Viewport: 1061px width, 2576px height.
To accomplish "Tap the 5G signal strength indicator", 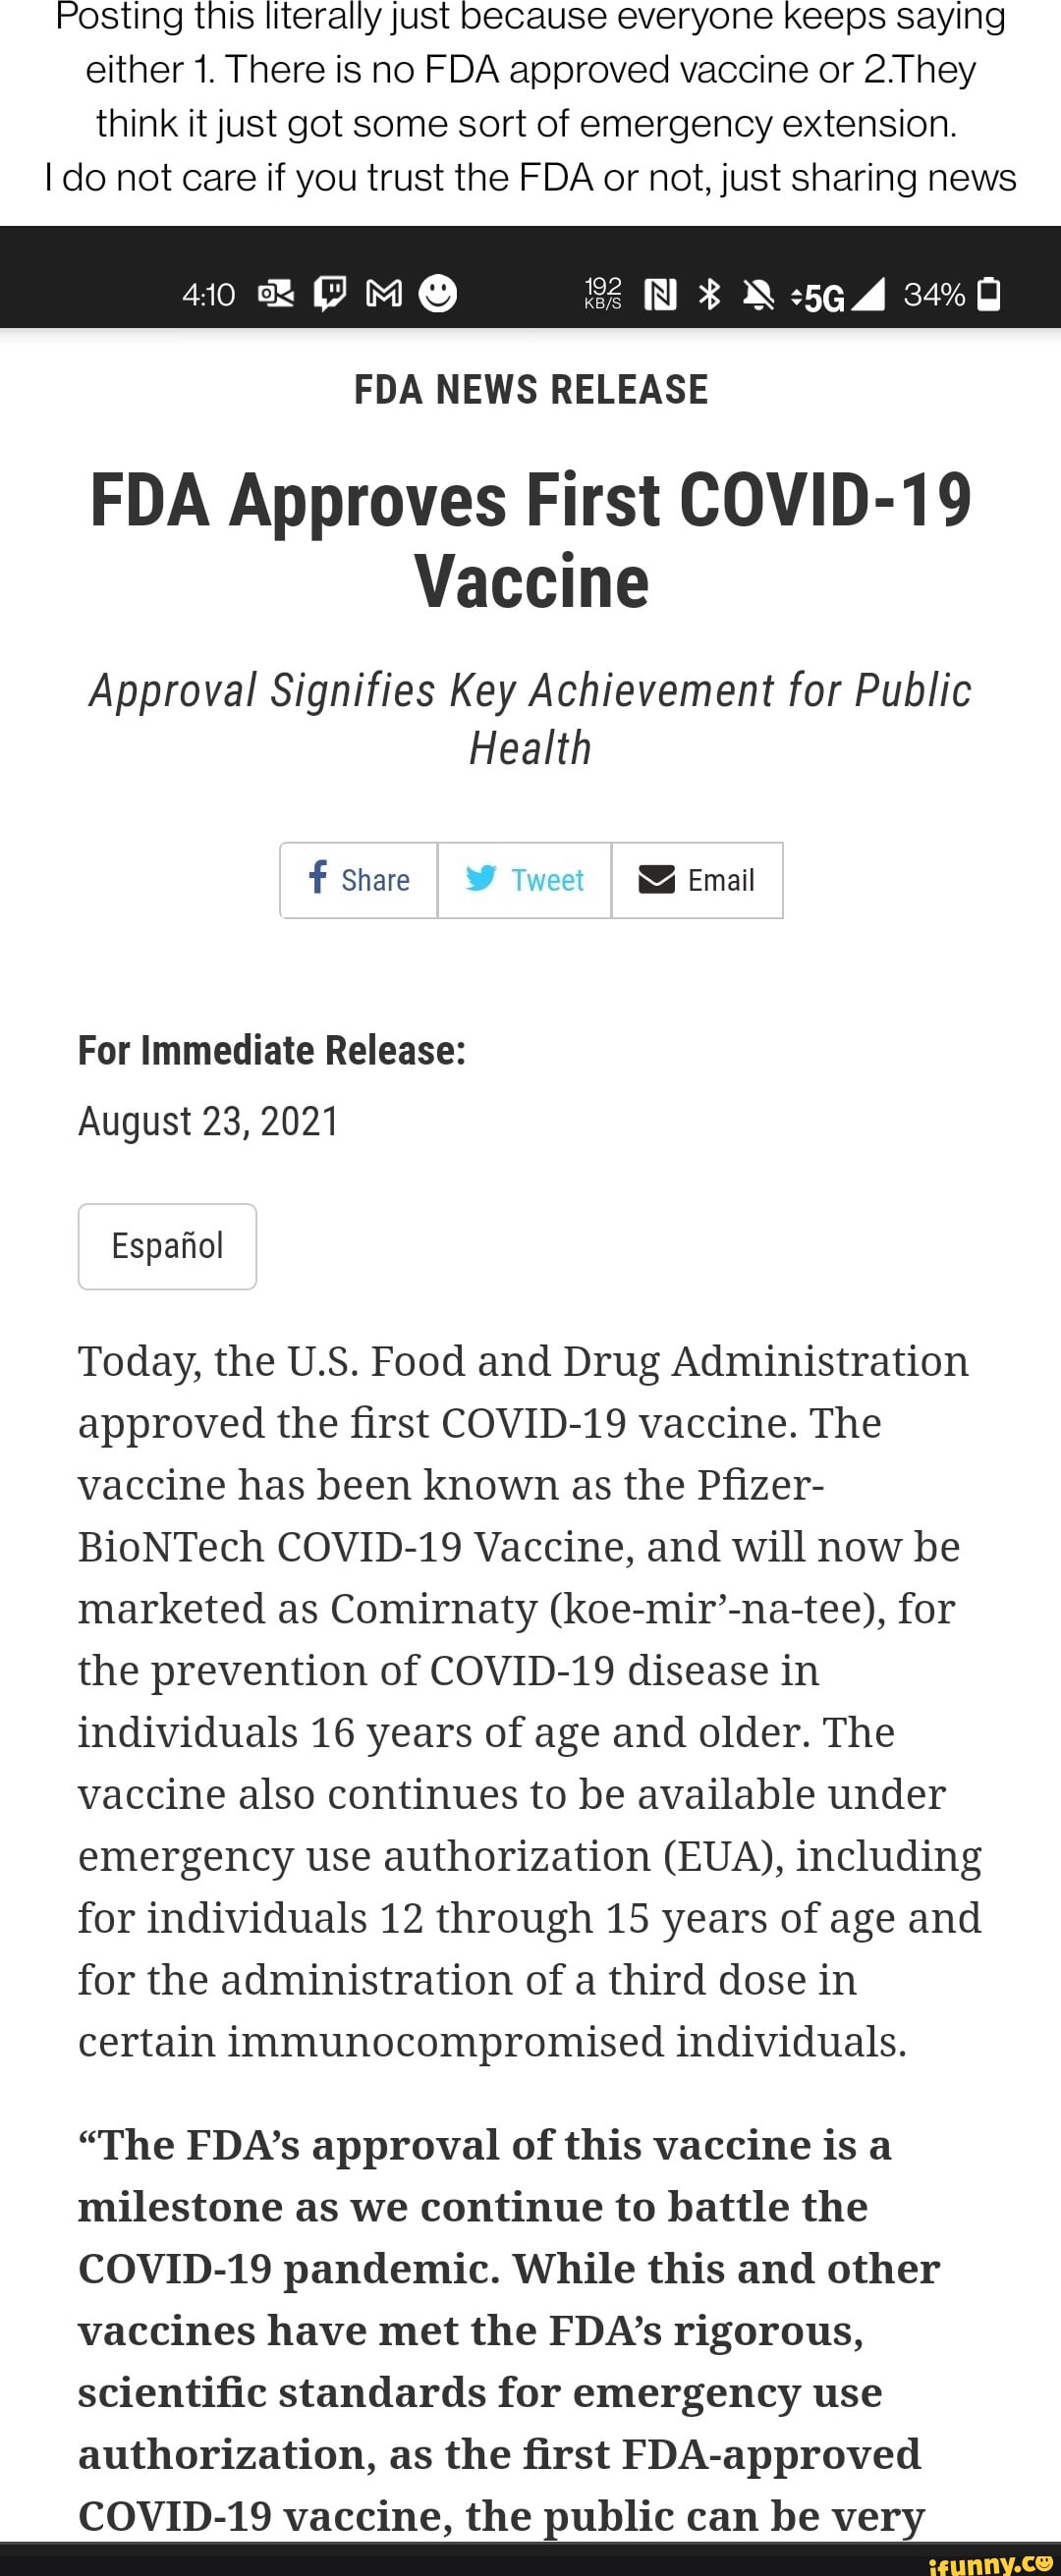I will 838,295.
